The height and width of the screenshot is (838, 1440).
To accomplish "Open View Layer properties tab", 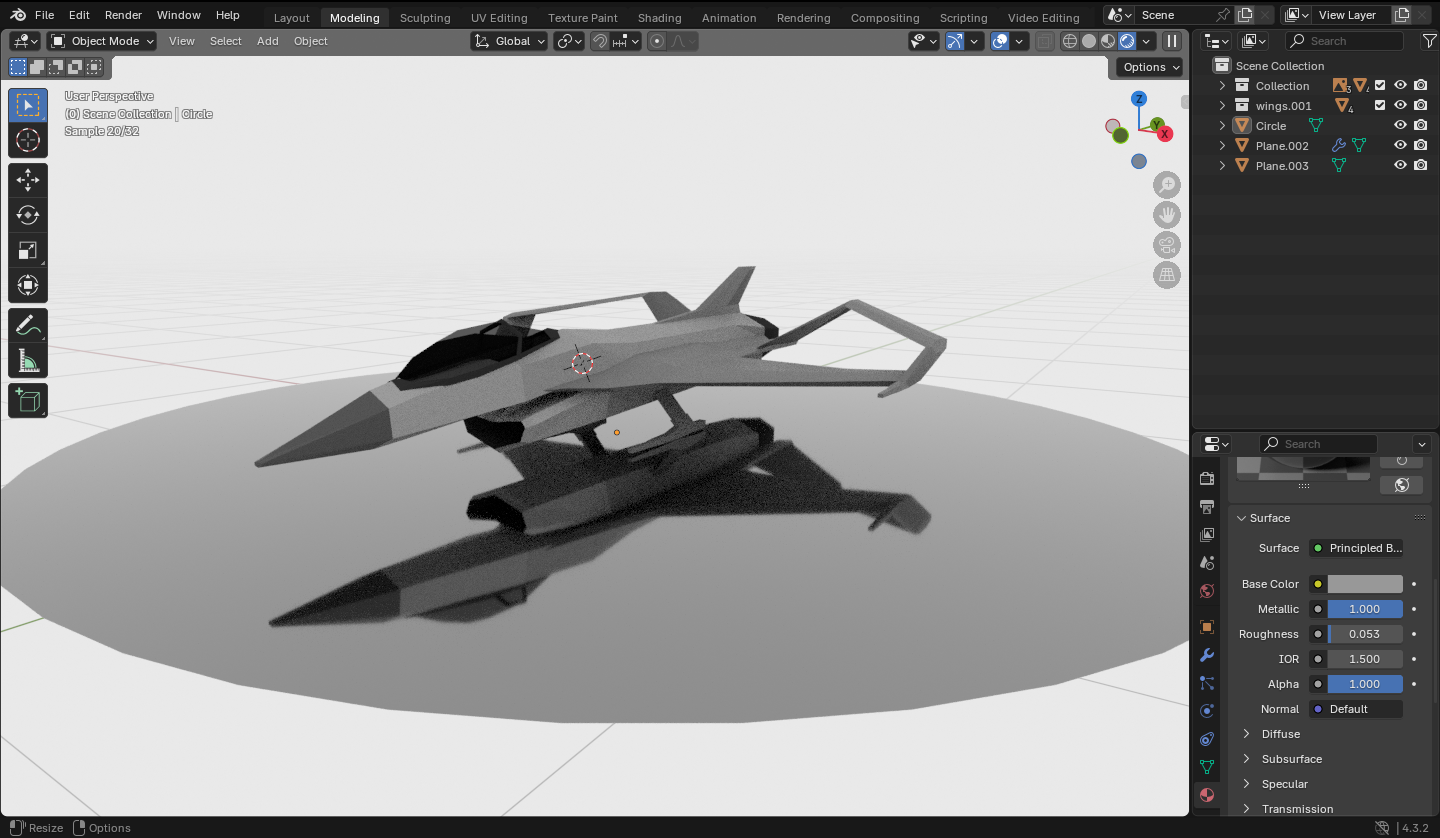I will point(1207,535).
